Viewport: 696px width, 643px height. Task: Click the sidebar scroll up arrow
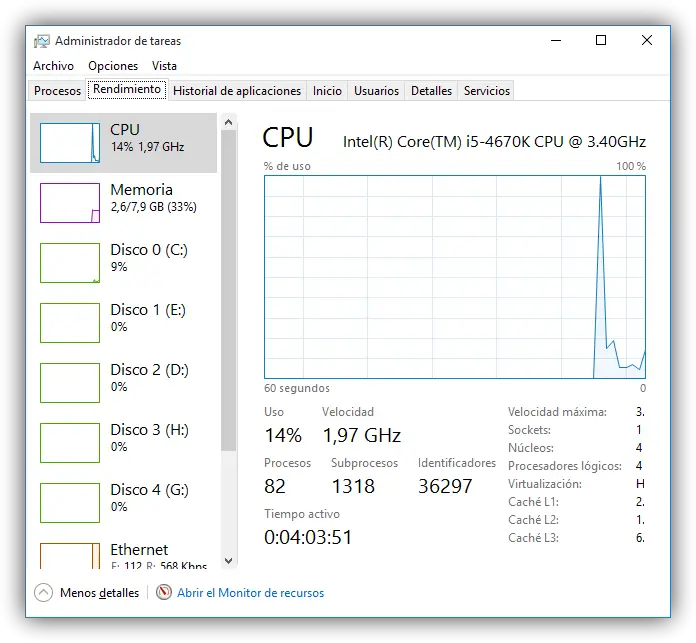pos(229,122)
